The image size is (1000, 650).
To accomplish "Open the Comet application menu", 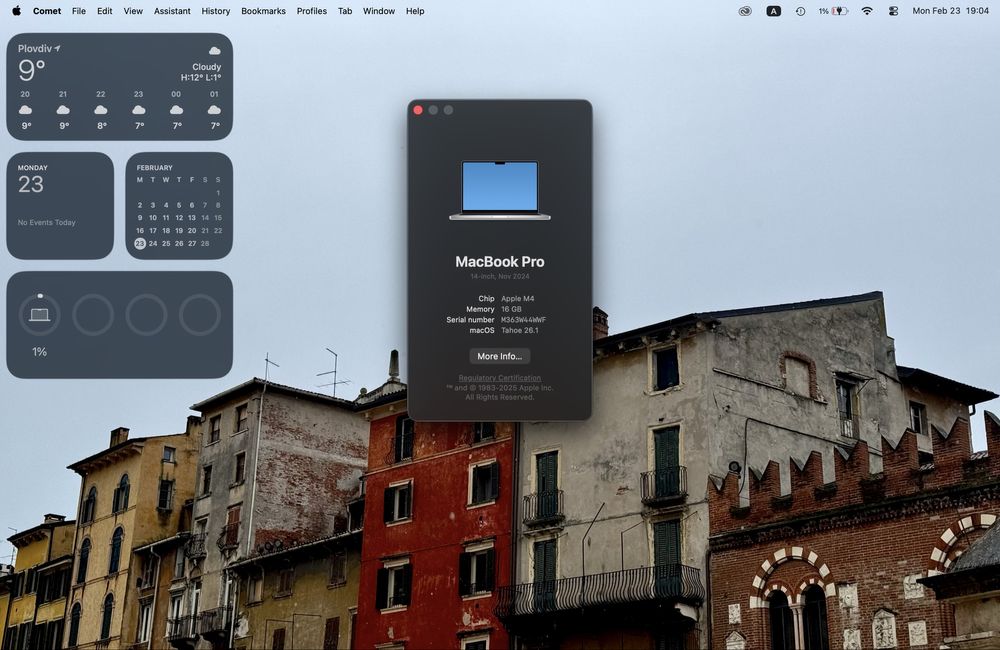I will [47, 11].
